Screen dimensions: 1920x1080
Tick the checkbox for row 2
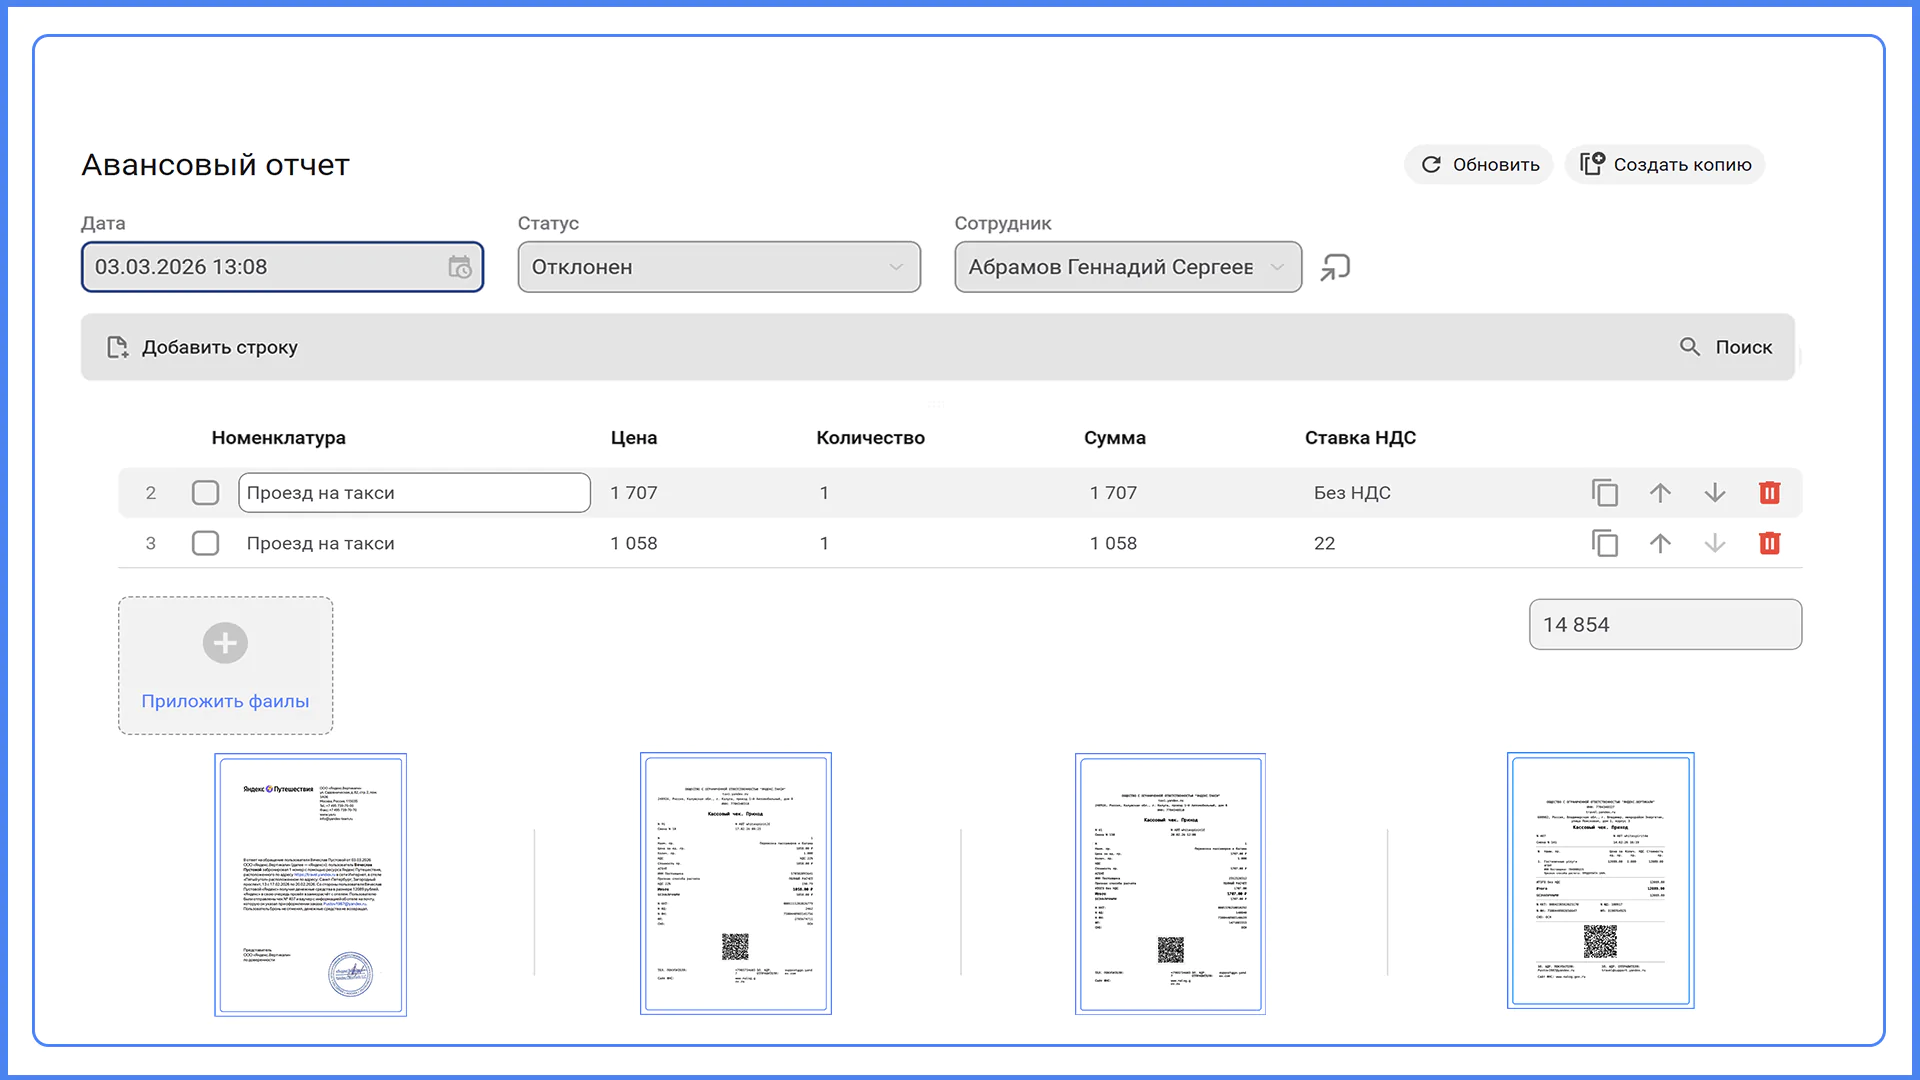click(x=205, y=493)
